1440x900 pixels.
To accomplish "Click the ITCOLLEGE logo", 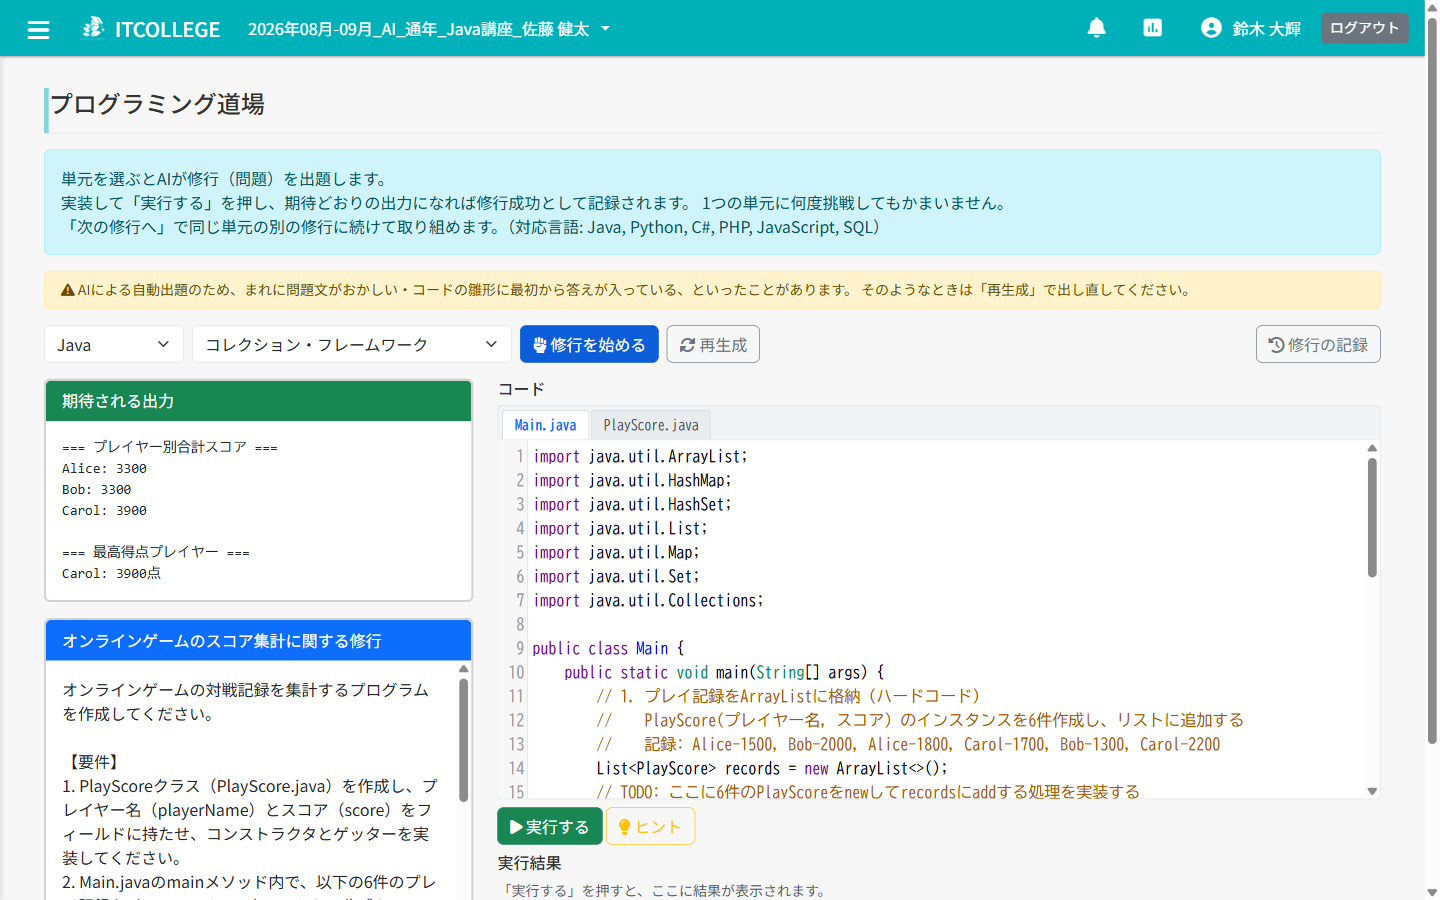I will pos(151,29).
